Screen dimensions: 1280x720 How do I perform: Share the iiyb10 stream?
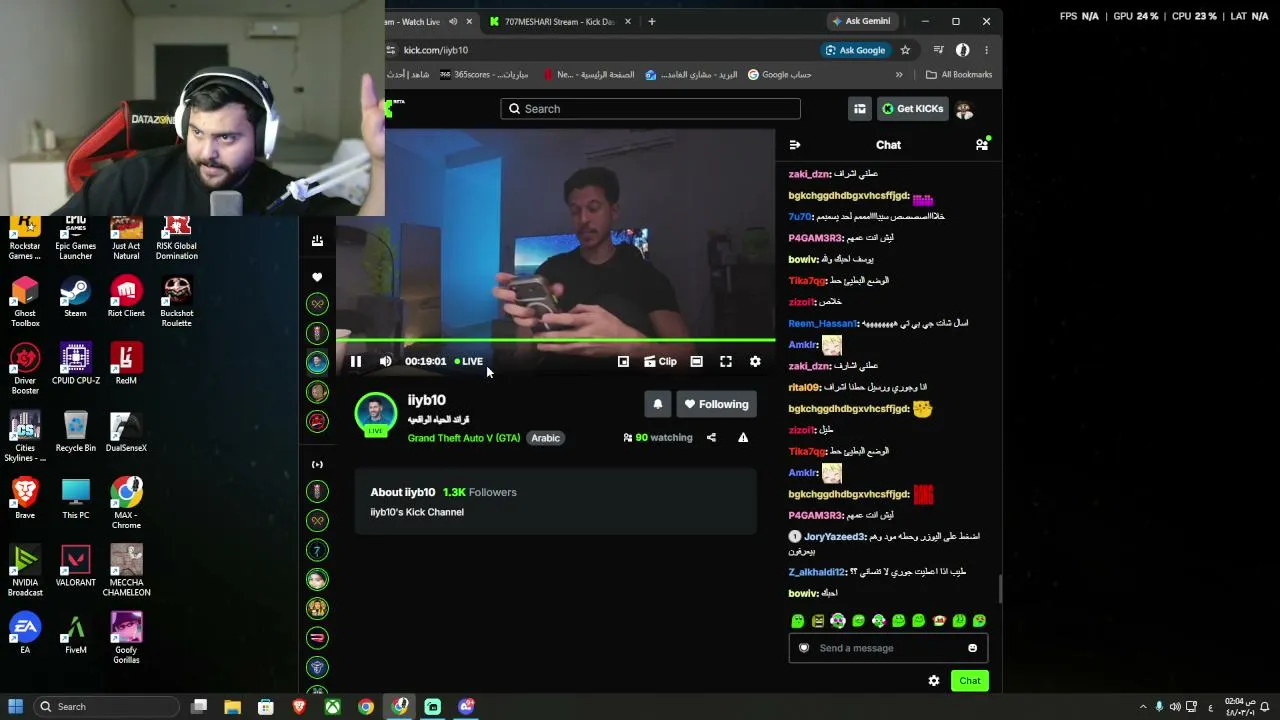711,438
